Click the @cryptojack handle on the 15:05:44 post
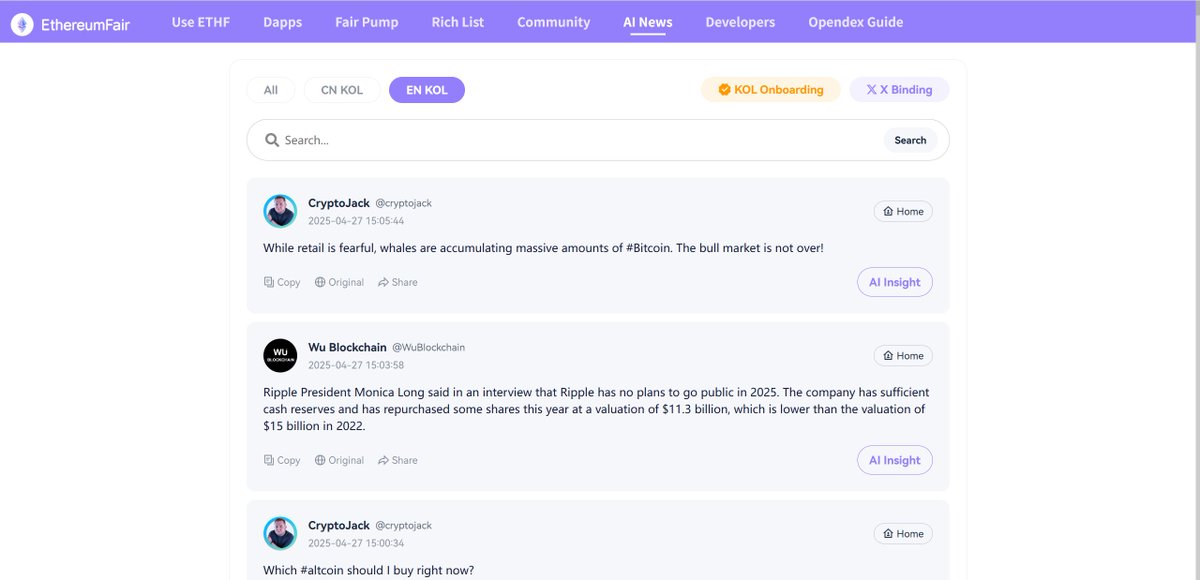This screenshot has height=580, width=1200. tap(404, 203)
